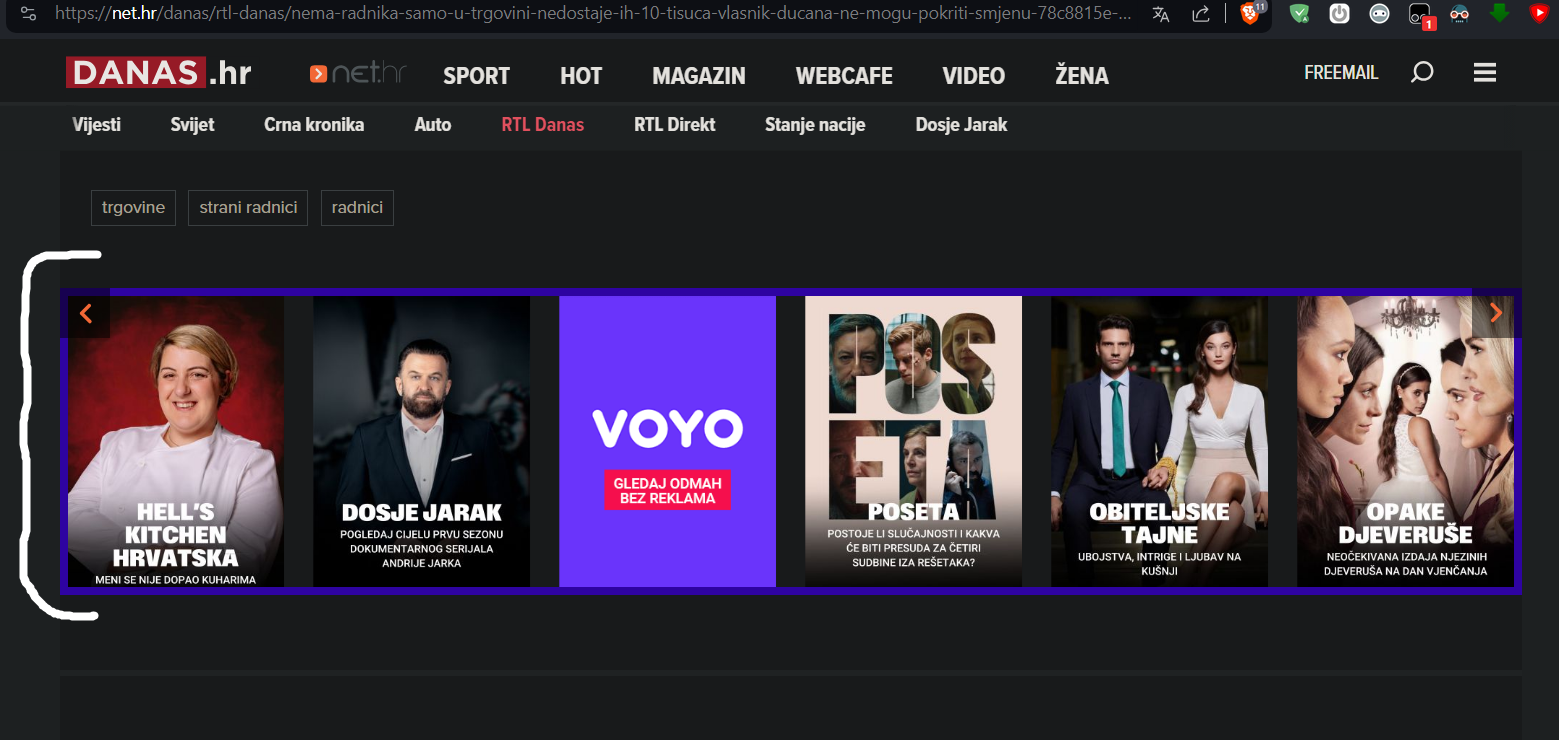Open the AdGuard green shield extension
This screenshot has height=740, width=1559.
coord(1299,14)
